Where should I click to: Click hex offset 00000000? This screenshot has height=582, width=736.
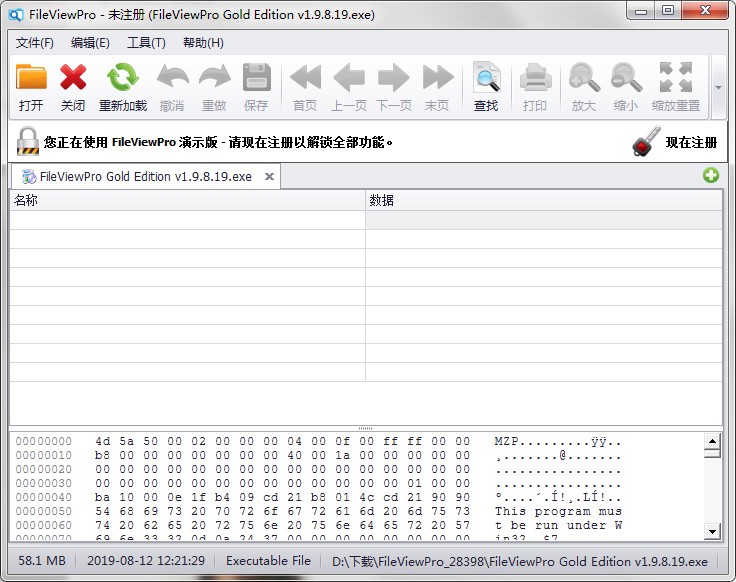[x=44, y=441]
